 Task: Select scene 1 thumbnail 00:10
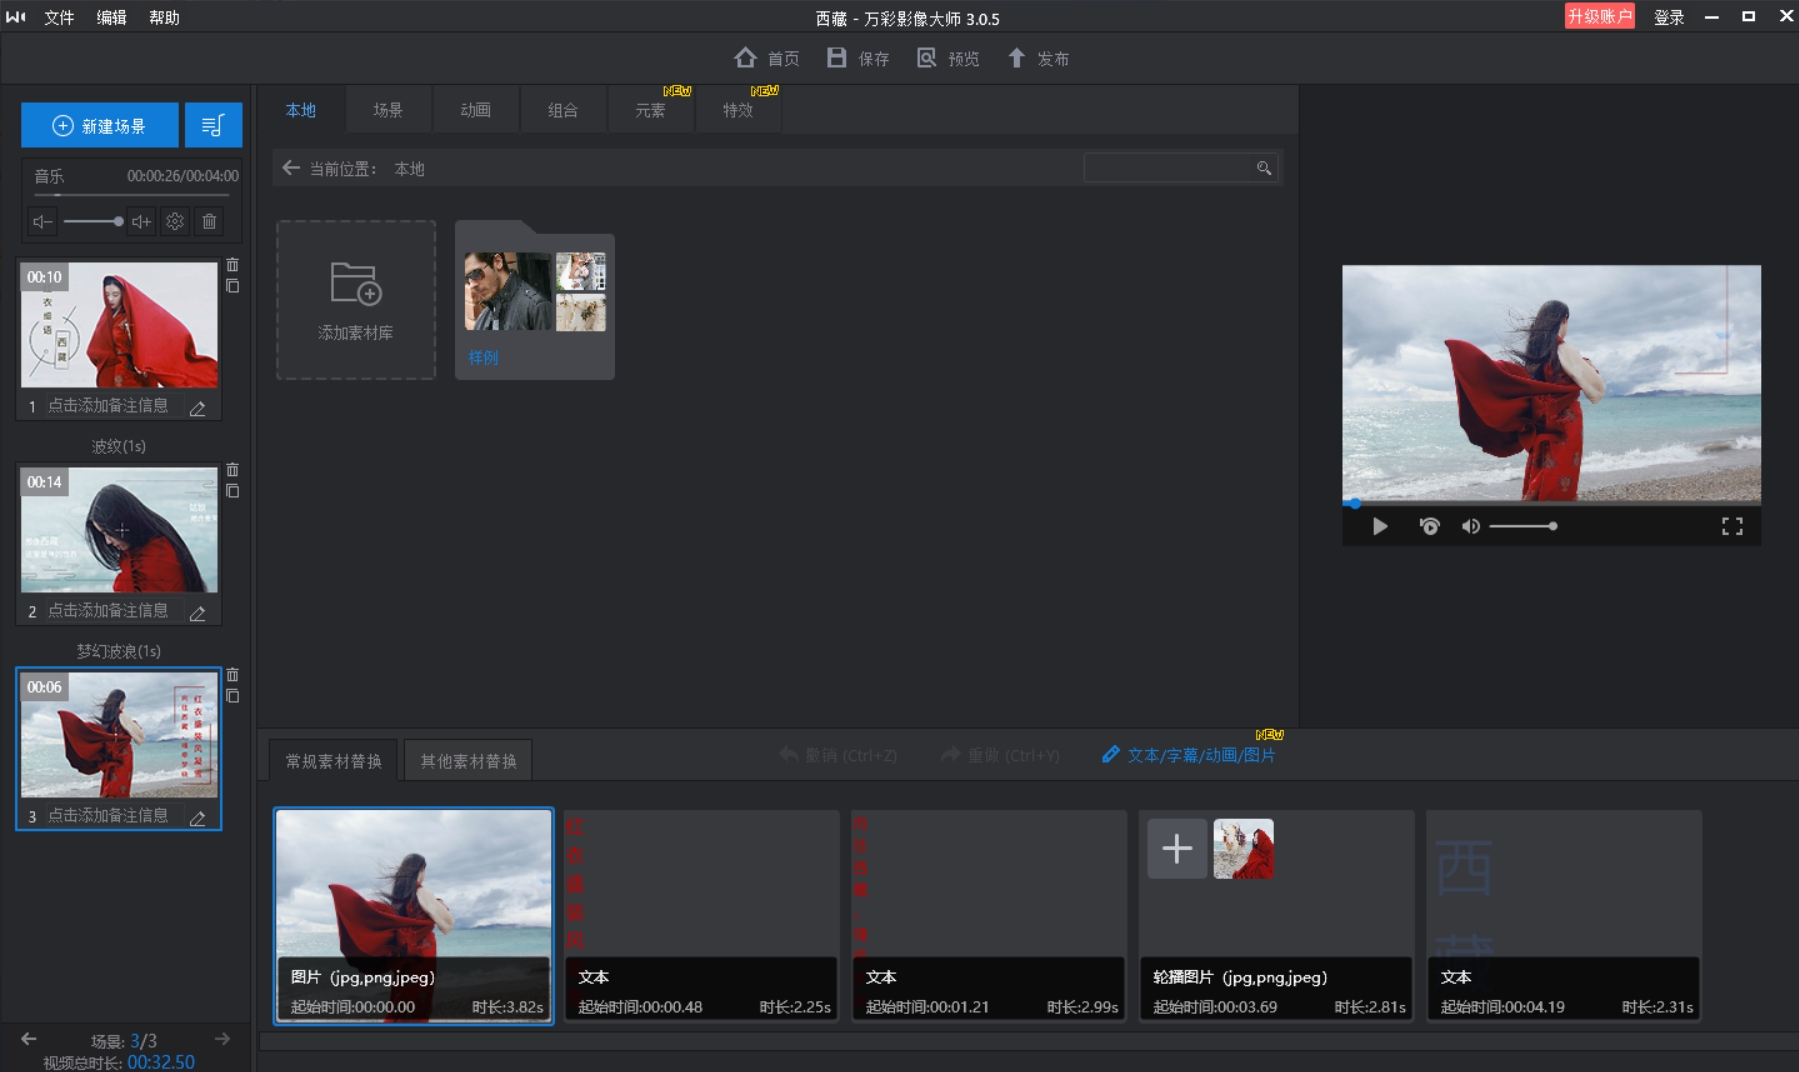click(x=119, y=325)
